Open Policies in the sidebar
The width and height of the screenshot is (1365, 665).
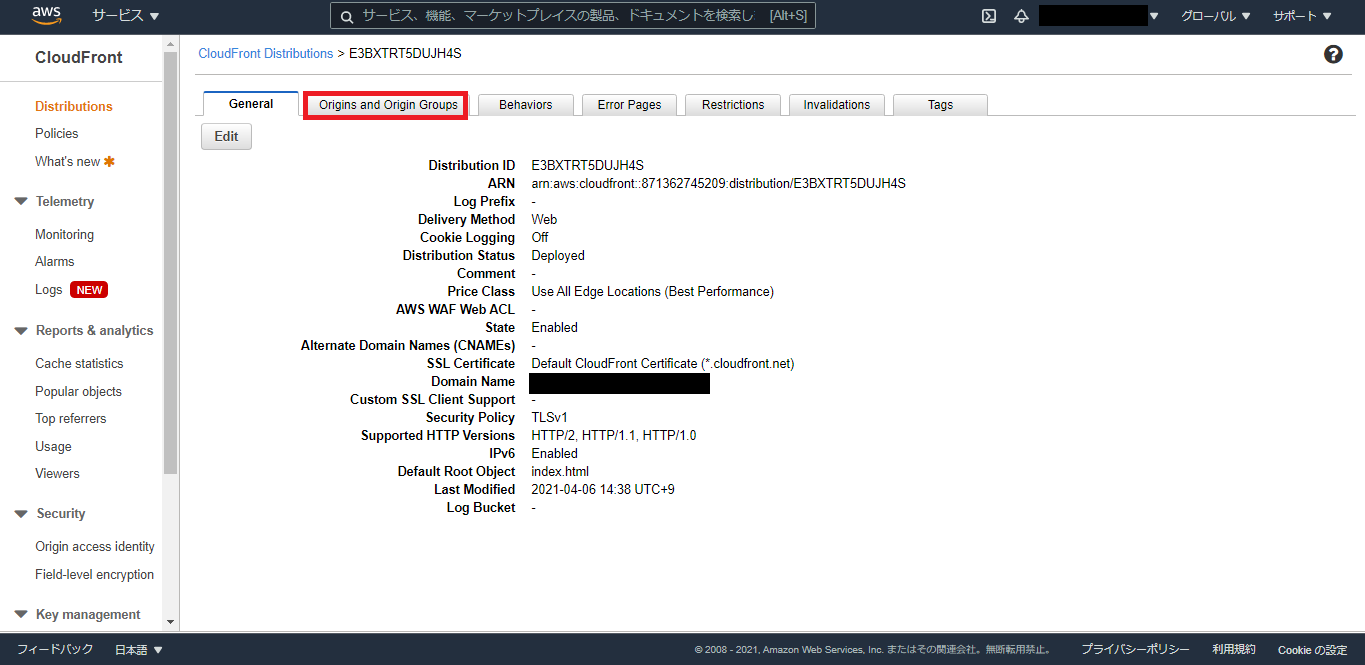click(57, 133)
